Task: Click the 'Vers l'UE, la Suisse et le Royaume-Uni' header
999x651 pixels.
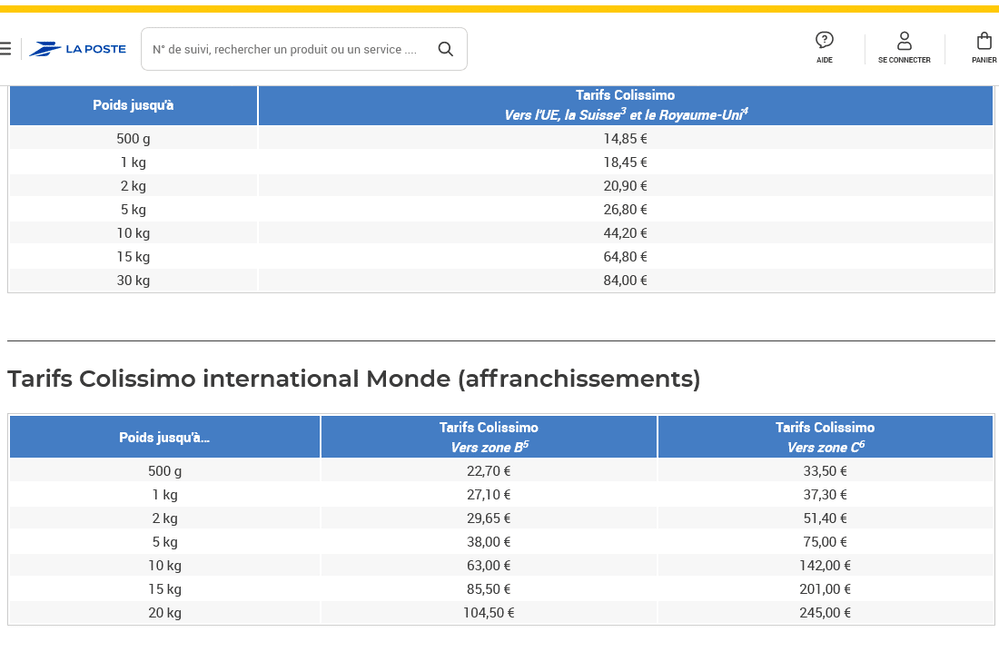Action: pos(625,105)
